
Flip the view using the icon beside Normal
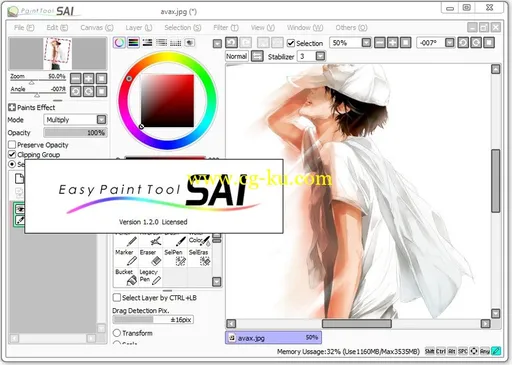coord(257,56)
